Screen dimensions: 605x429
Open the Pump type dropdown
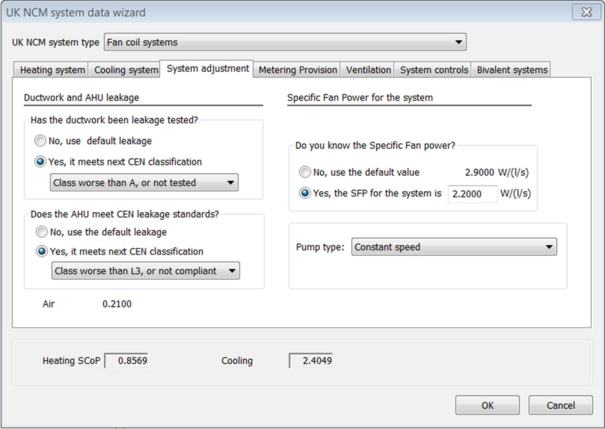pos(454,247)
